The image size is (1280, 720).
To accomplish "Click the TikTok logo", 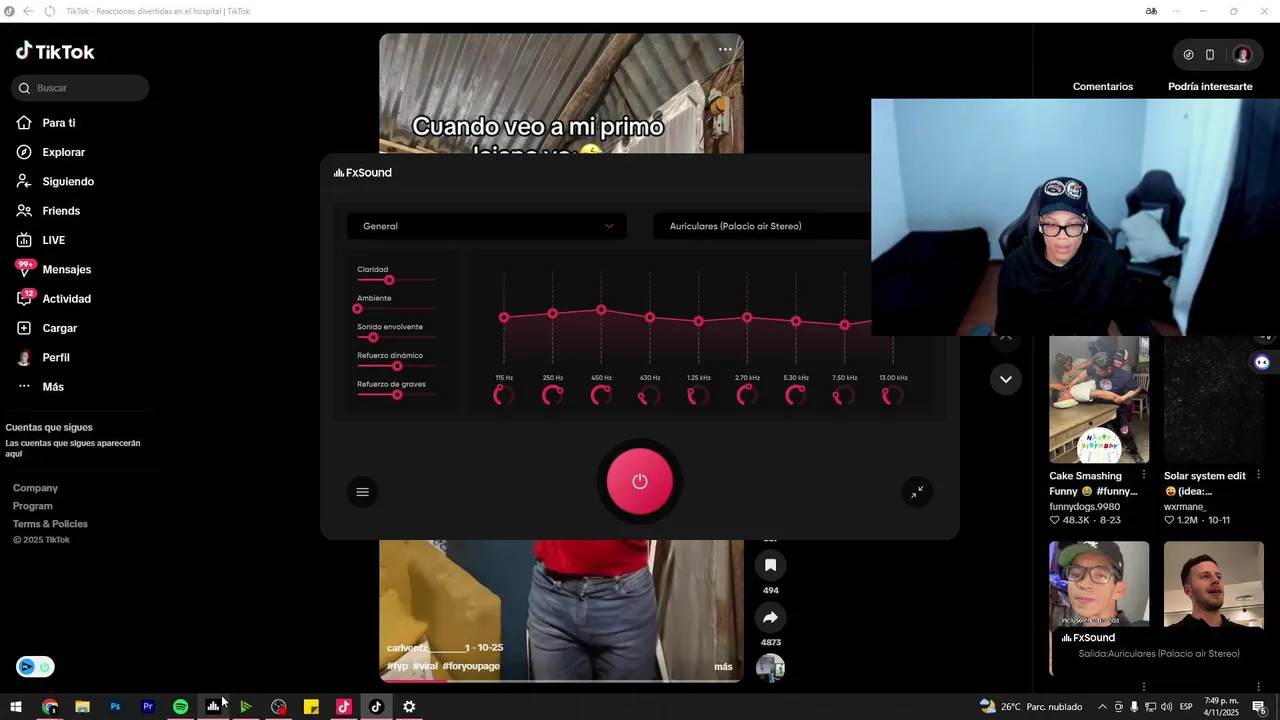I will click(x=55, y=51).
